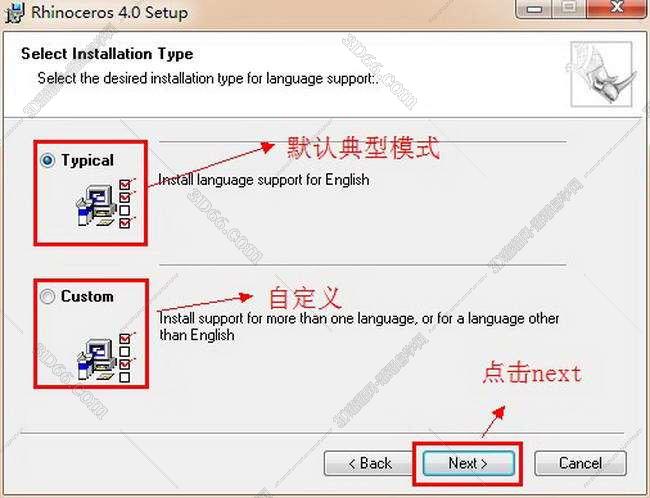Click the "Select Installation Type" heading

click(107, 54)
